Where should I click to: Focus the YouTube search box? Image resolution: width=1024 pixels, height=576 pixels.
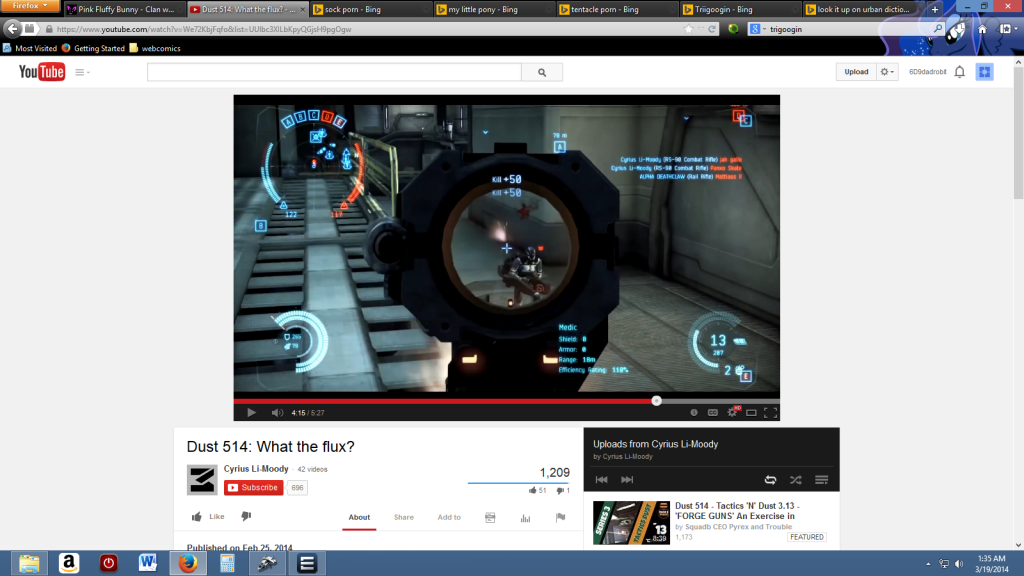coord(334,72)
